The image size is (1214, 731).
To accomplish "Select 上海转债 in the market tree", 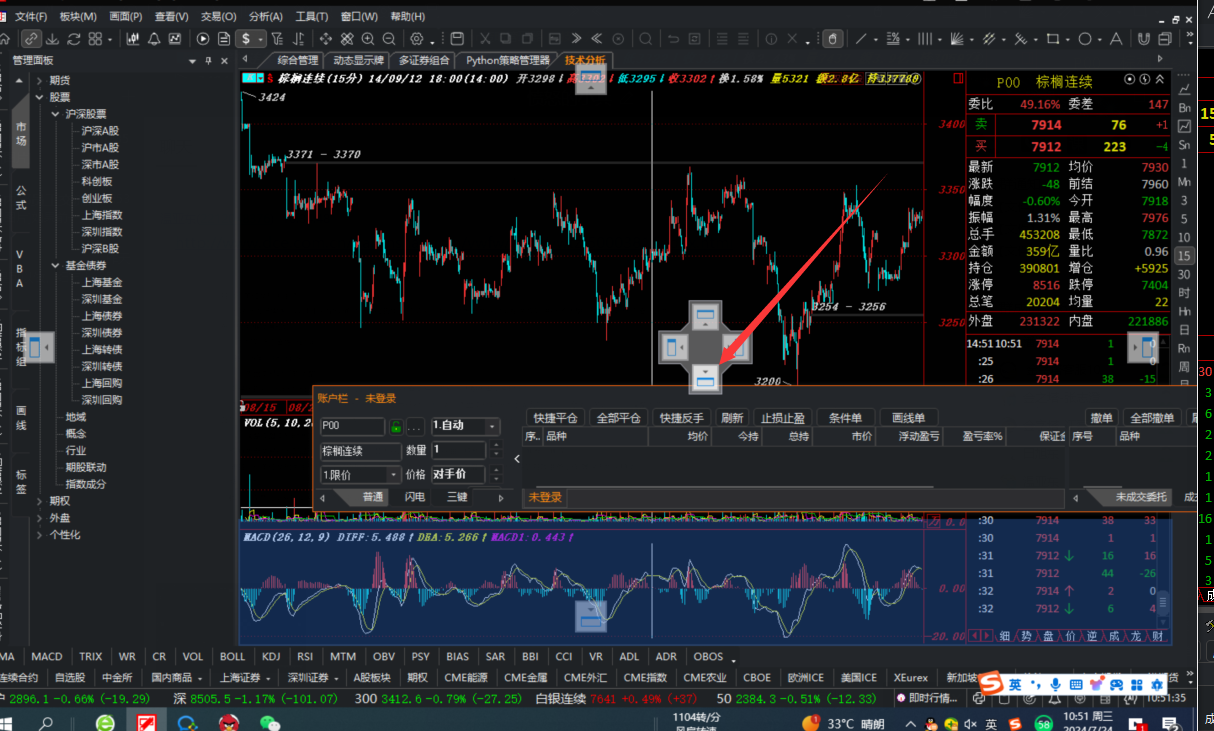I will 102,349.
